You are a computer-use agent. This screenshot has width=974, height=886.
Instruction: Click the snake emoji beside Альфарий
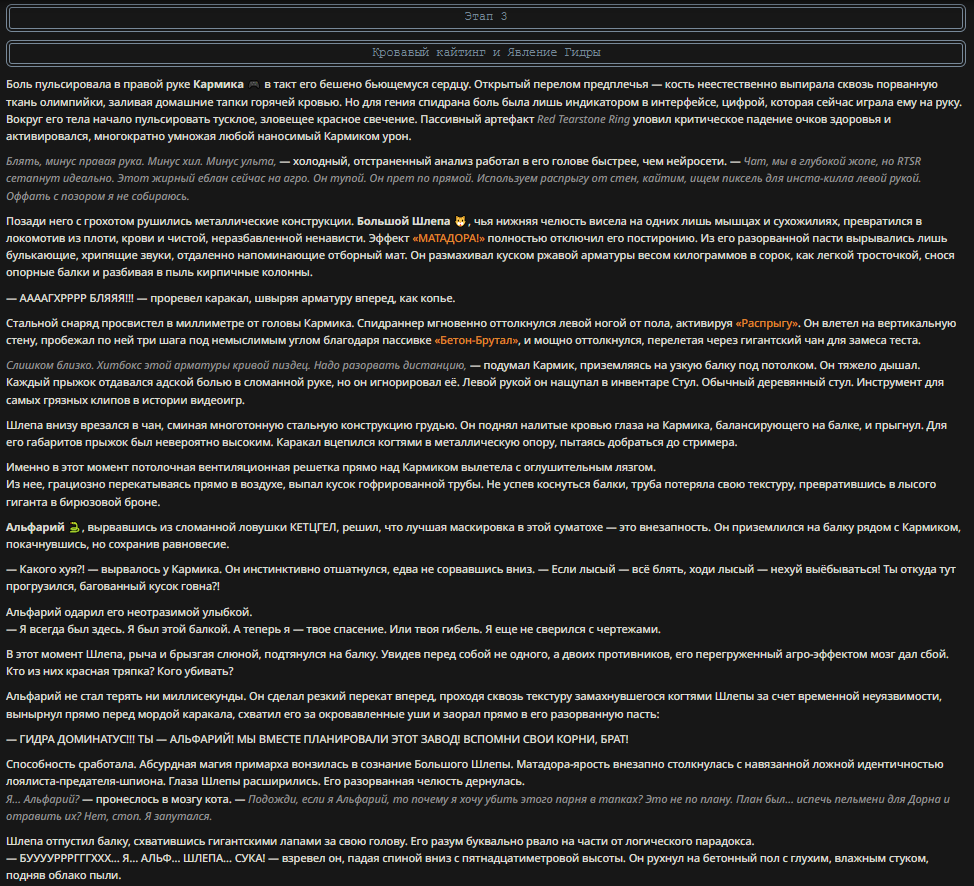click(x=75, y=527)
